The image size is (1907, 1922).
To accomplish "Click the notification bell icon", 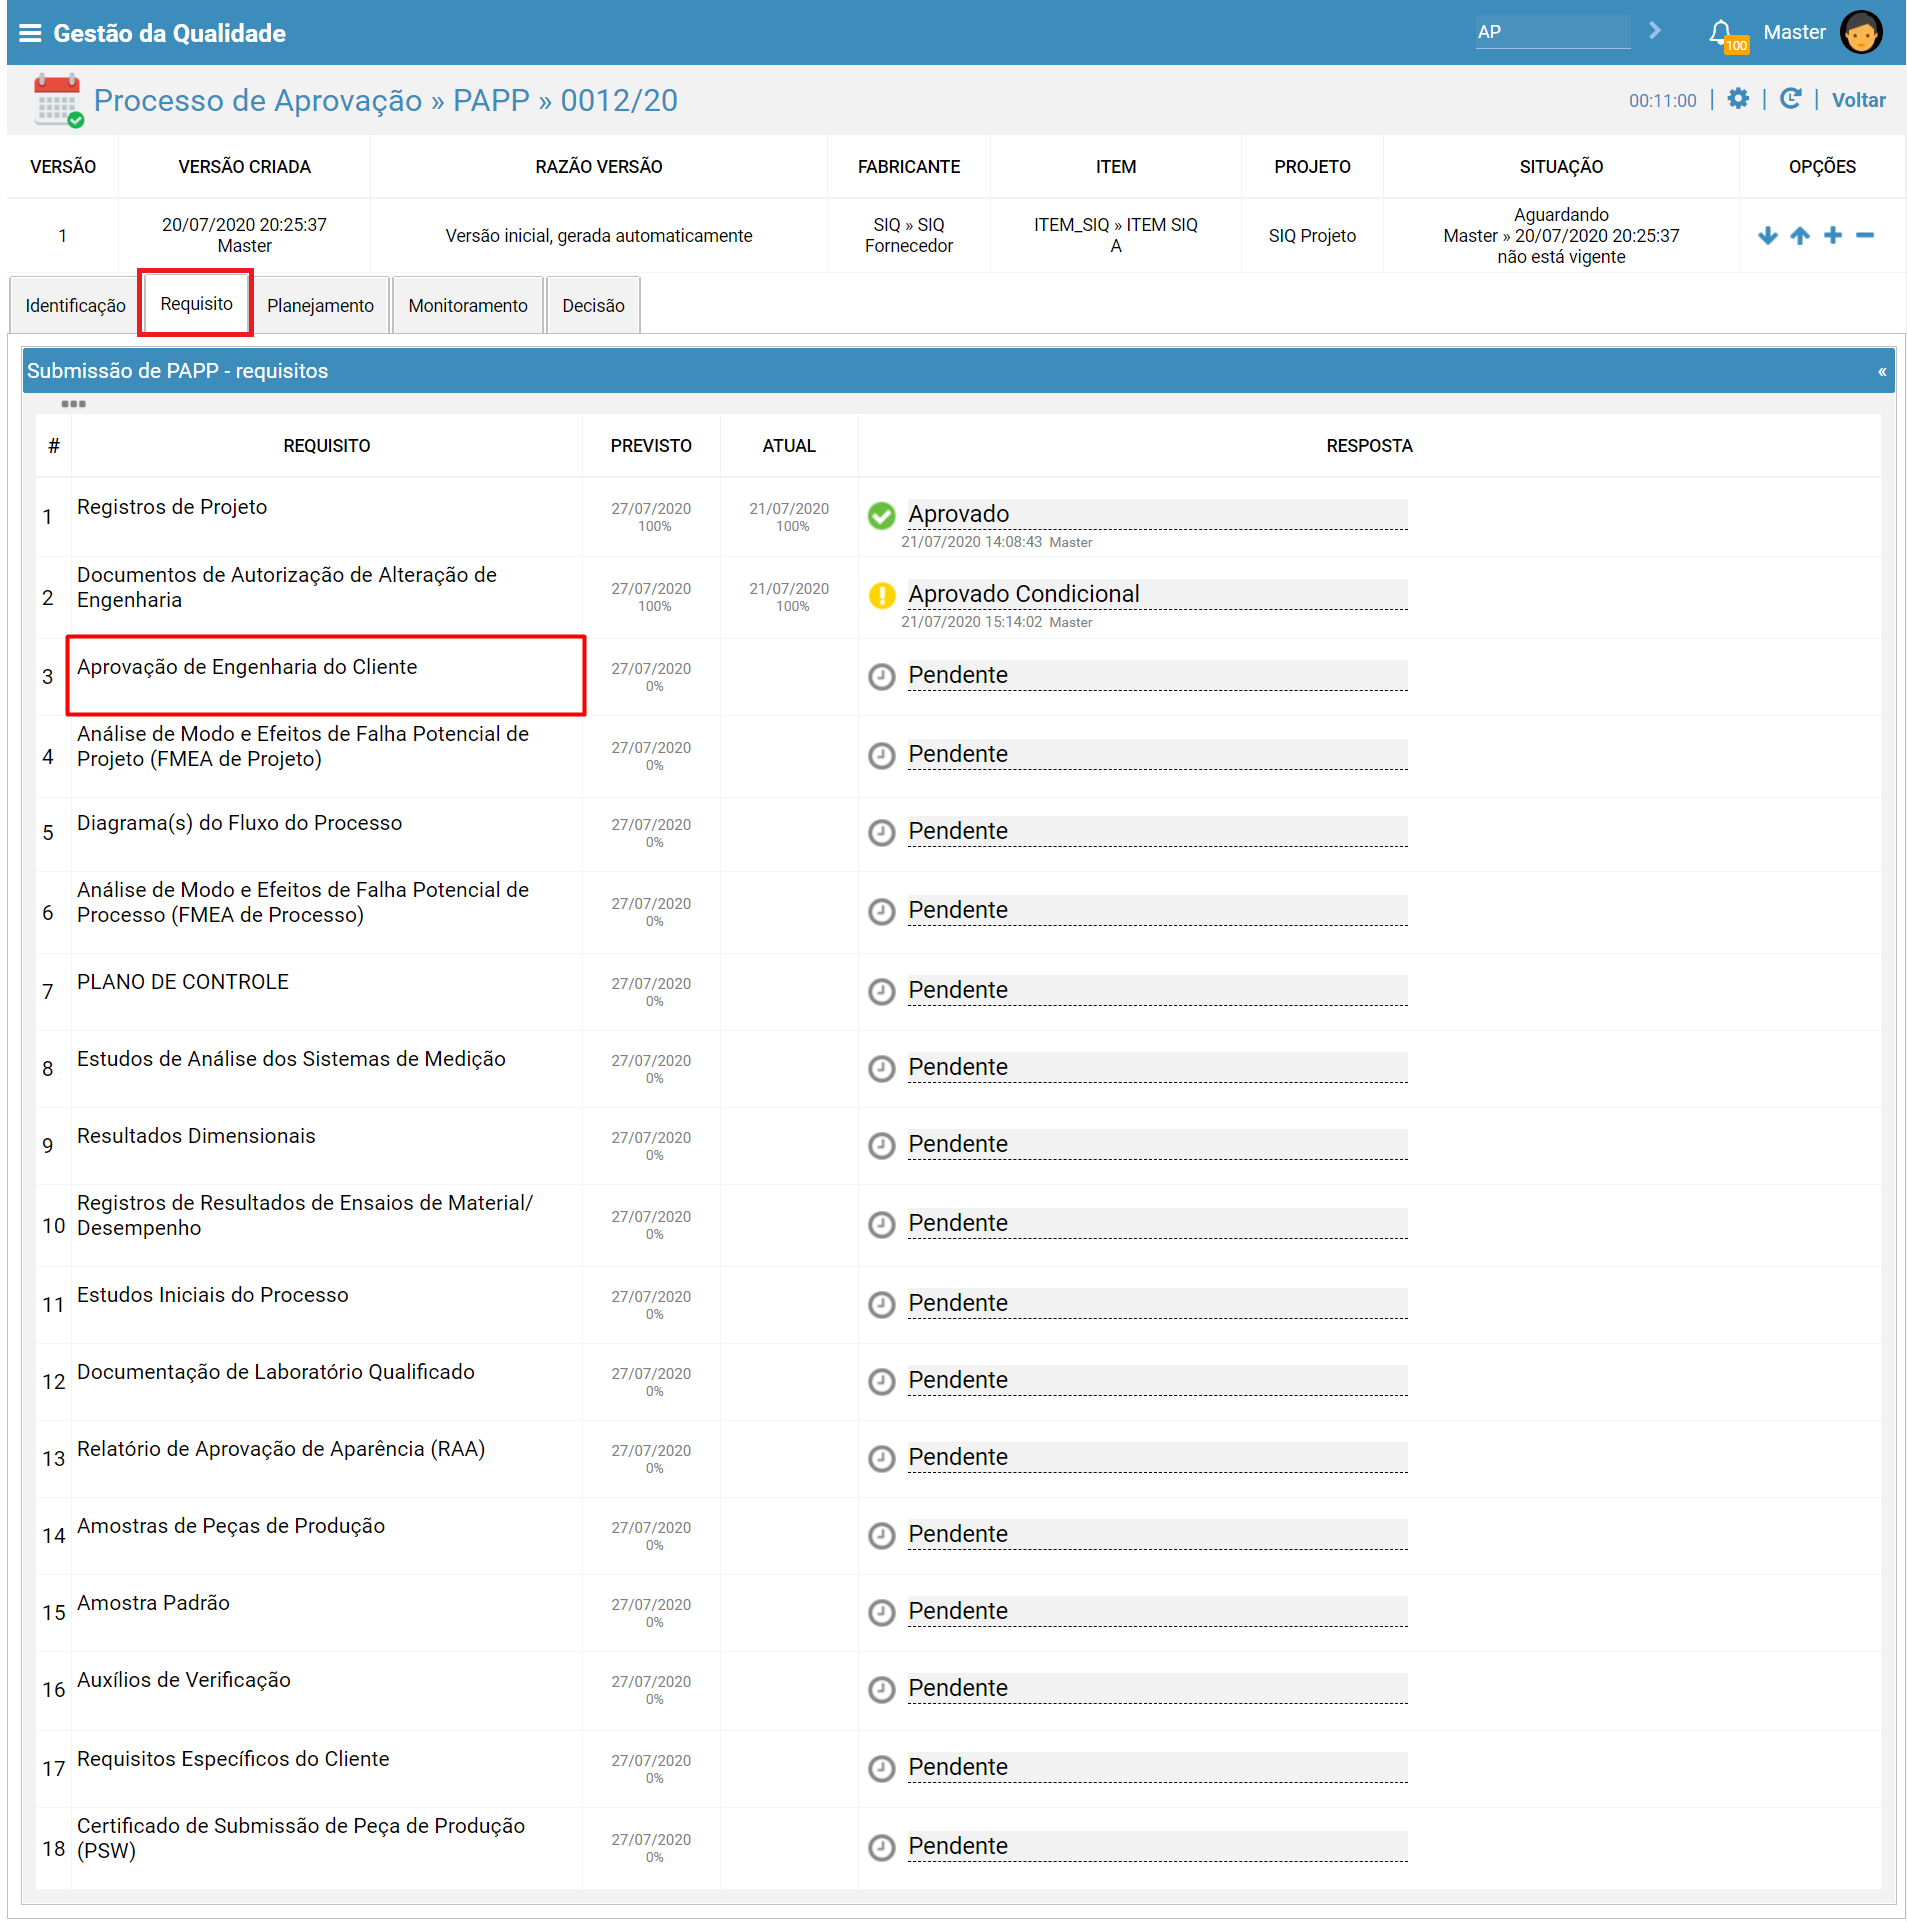I will [1719, 32].
